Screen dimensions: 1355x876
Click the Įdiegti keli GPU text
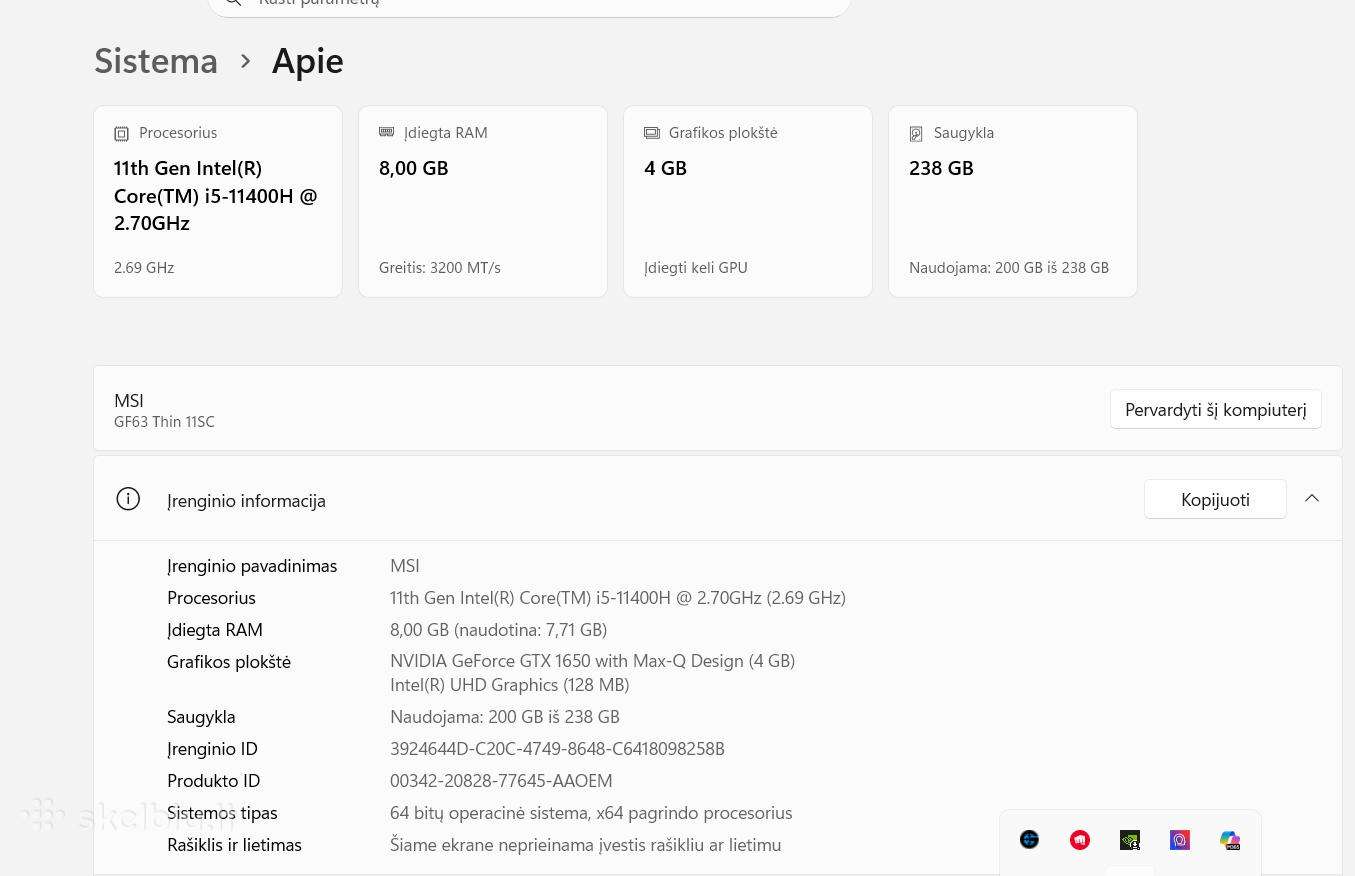pyautogui.click(x=696, y=267)
